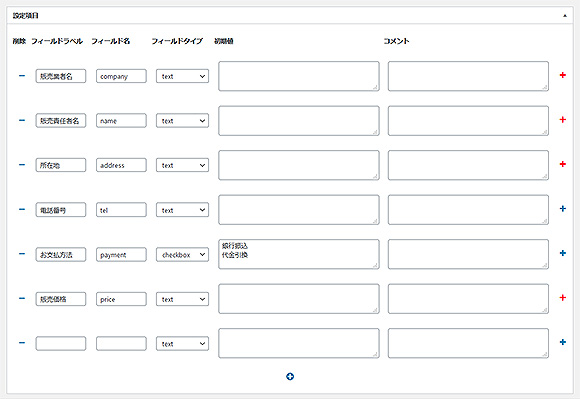Click the plus icon on company row
This screenshot has height=399, width=580.
coord(563,75)
